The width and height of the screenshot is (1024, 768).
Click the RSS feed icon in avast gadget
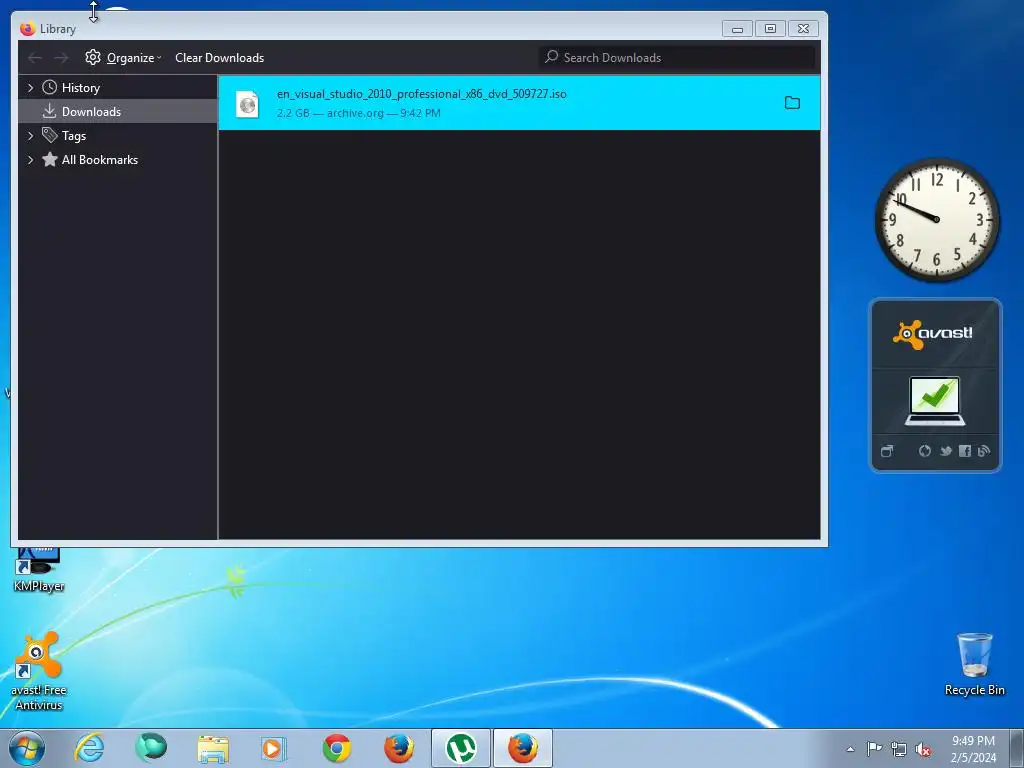tap(984, 451)
